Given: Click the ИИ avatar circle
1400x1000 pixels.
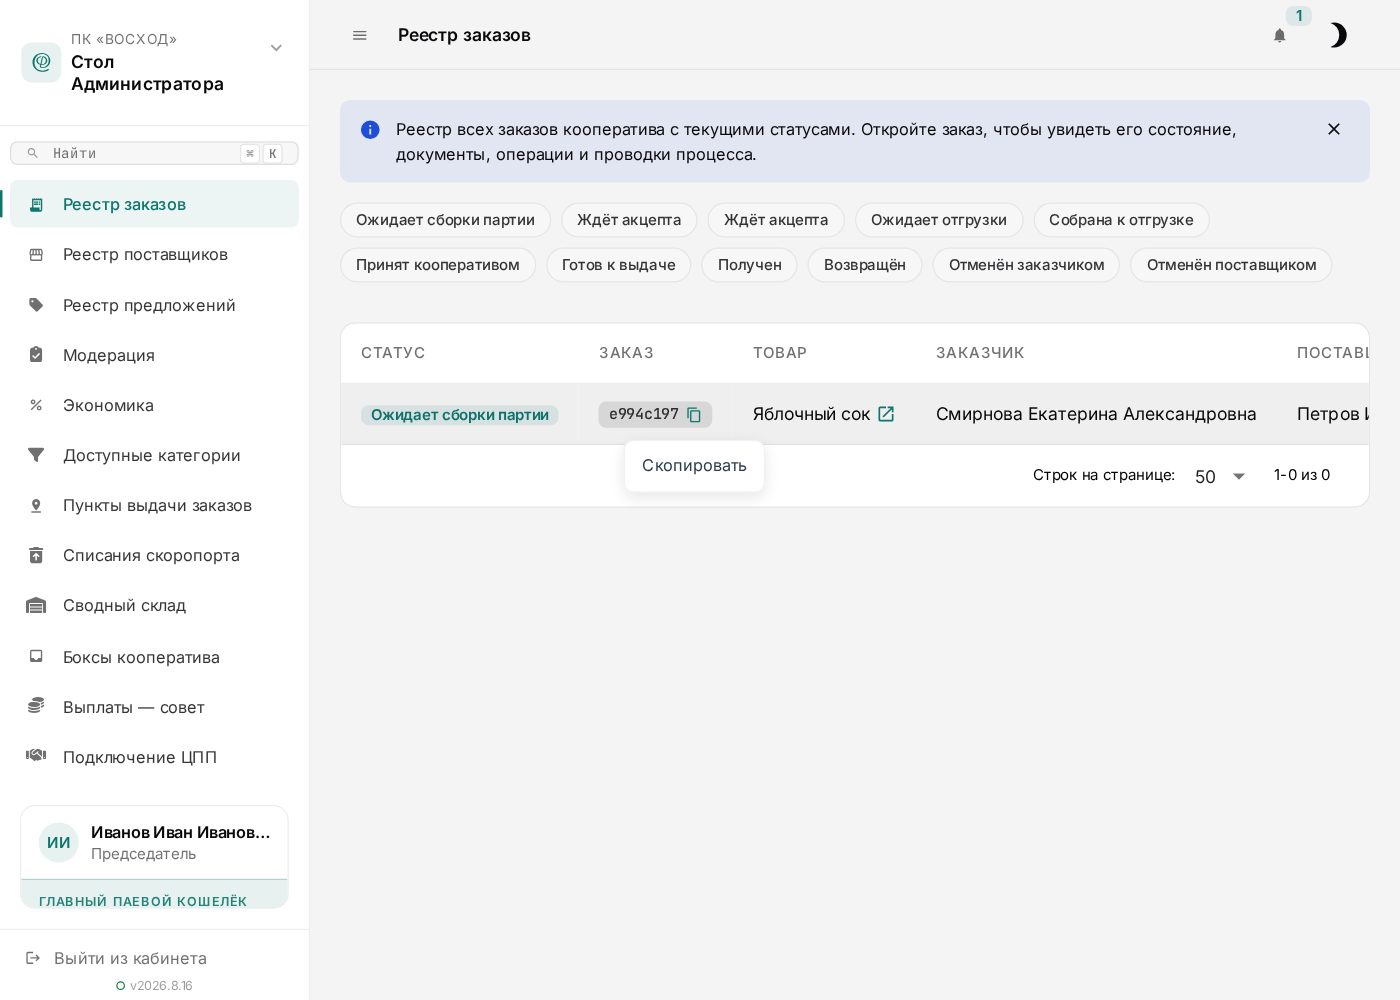Looking at the screenshot, I should 59,843.
